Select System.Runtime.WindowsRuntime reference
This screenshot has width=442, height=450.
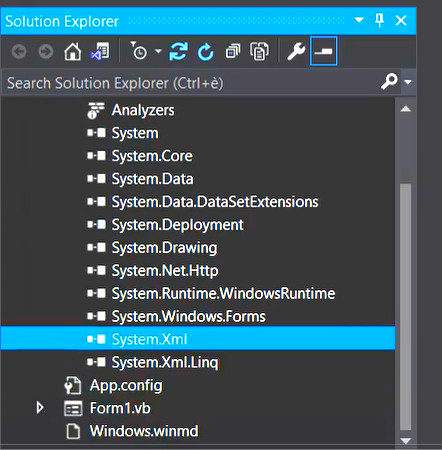223,294
